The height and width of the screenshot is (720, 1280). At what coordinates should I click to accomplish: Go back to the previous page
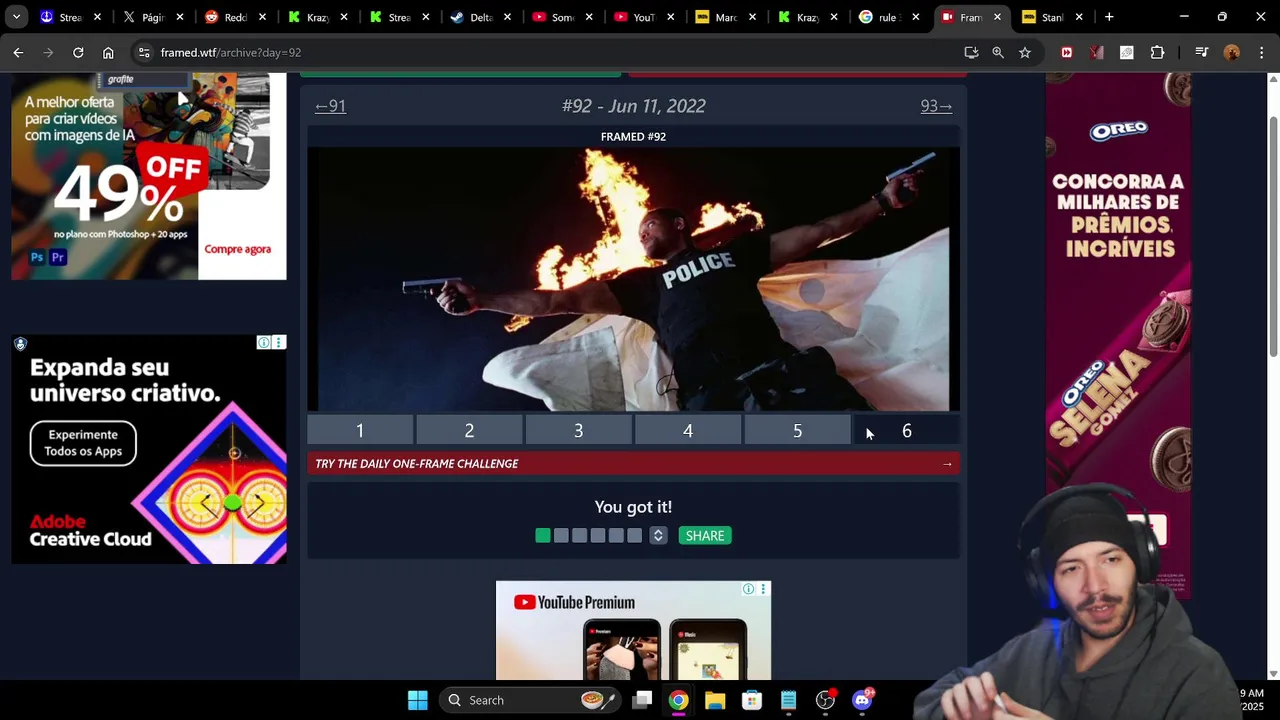[18, 52]
